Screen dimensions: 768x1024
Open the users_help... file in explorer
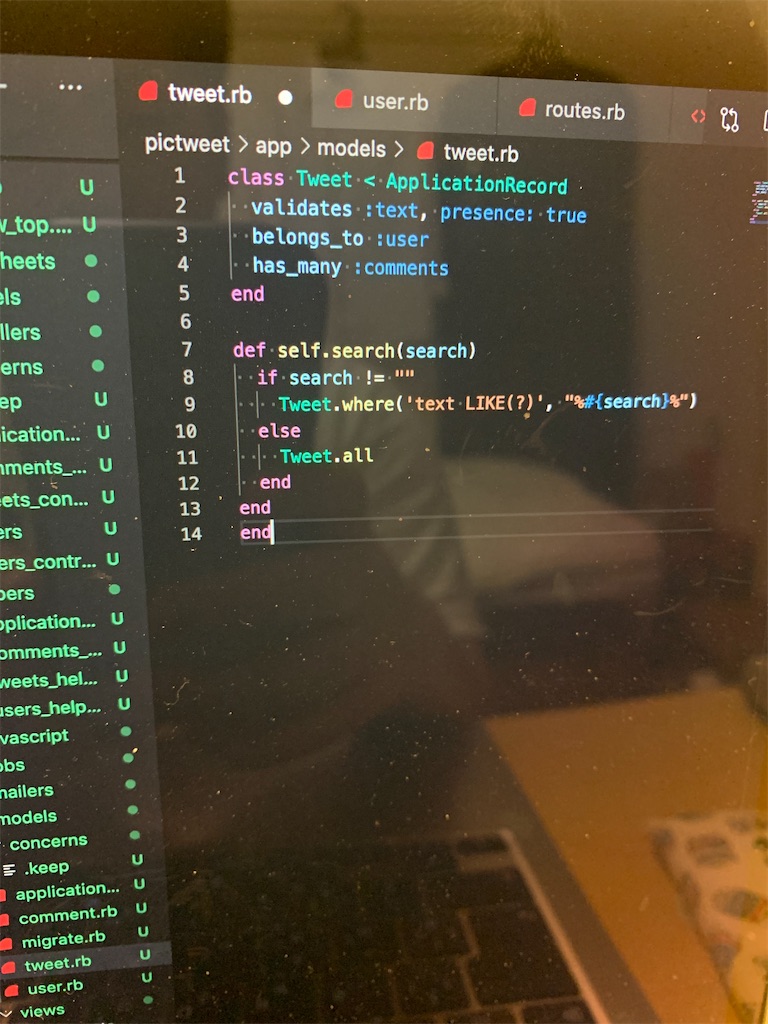50,708
